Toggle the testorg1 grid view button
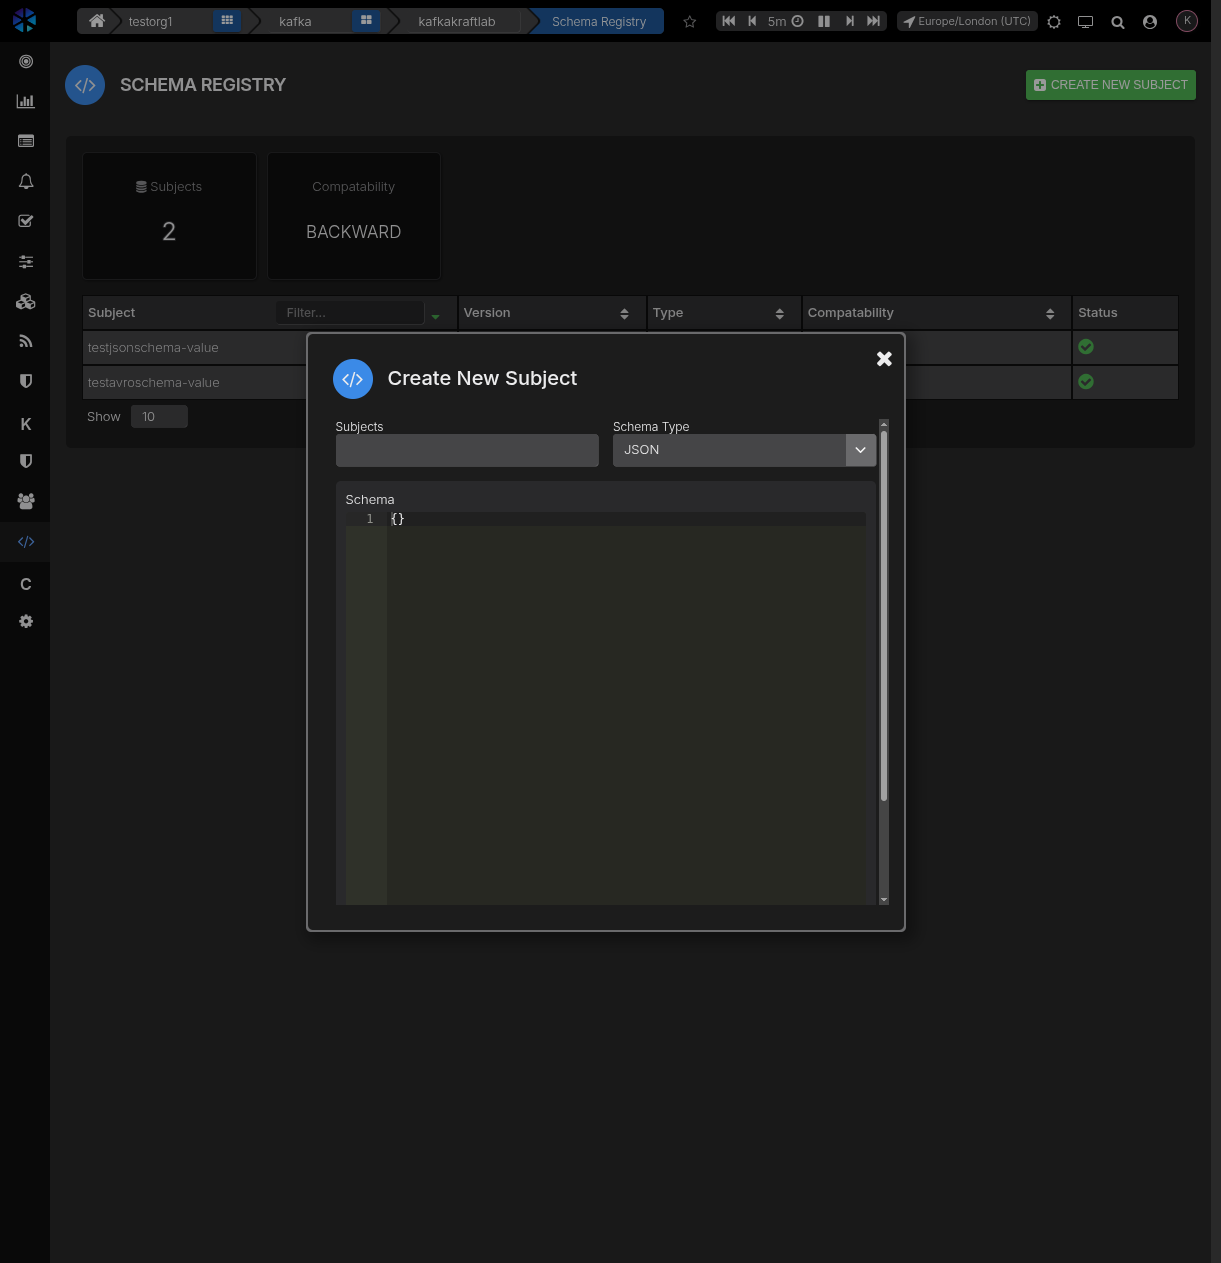Screen dimensions: 1221x1263 [227, 21]
